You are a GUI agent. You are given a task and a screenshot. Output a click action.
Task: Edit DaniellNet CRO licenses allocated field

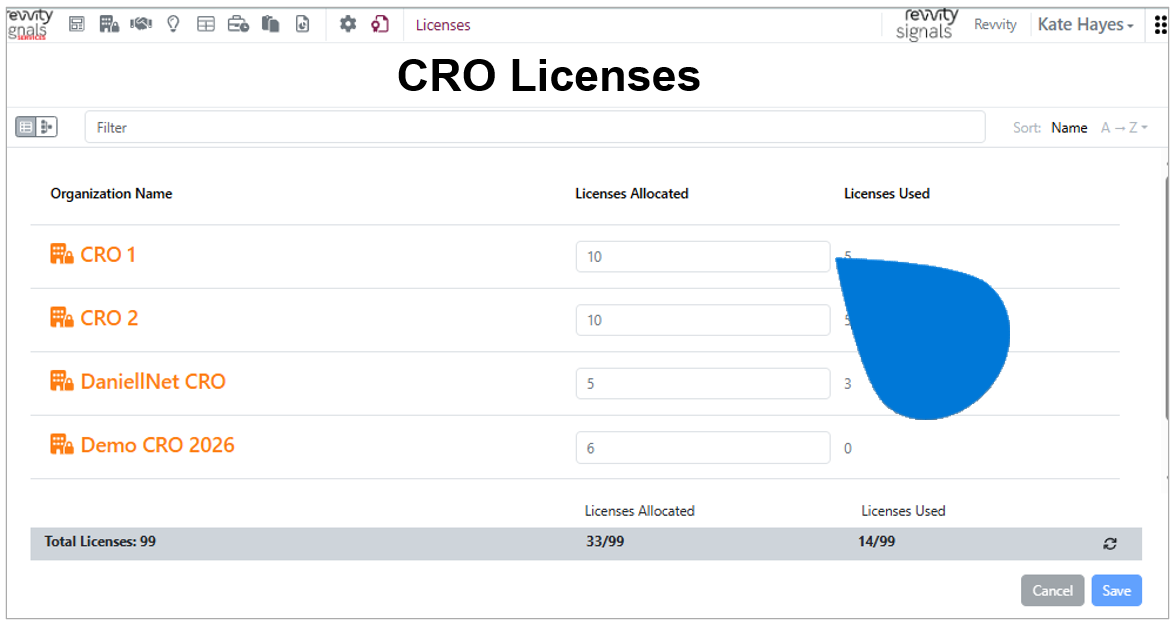(x=703, y=383)
